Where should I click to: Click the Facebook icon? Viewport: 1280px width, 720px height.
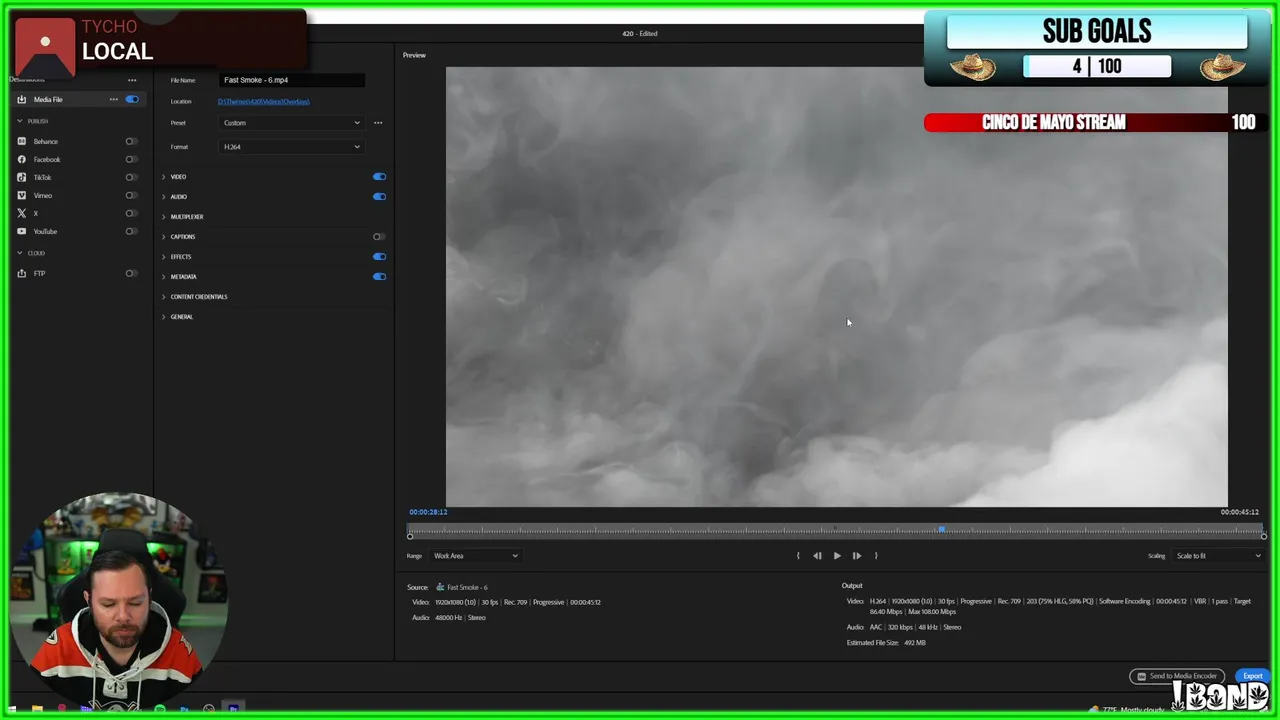tap(21, 159)
